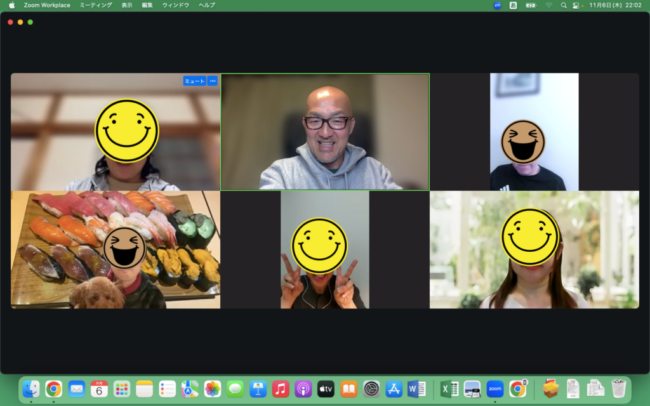Open the Calendar app in the Dock

pyautogui.click(x=99, y=388)
